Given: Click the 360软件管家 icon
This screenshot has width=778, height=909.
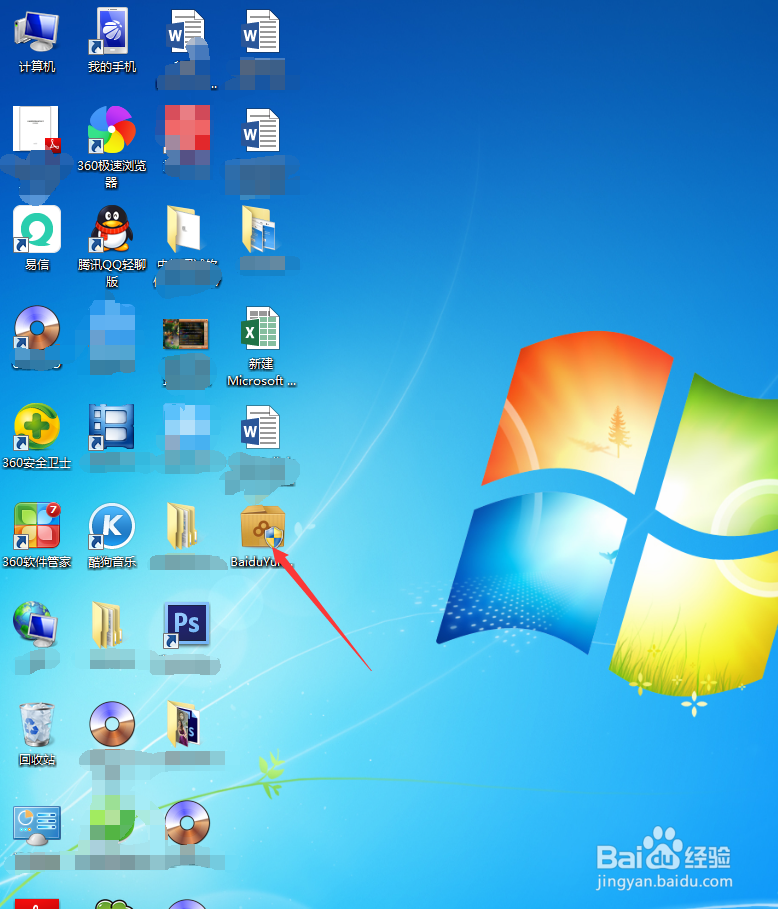Looking at the screenshot, I should click(x=37, y=526).
